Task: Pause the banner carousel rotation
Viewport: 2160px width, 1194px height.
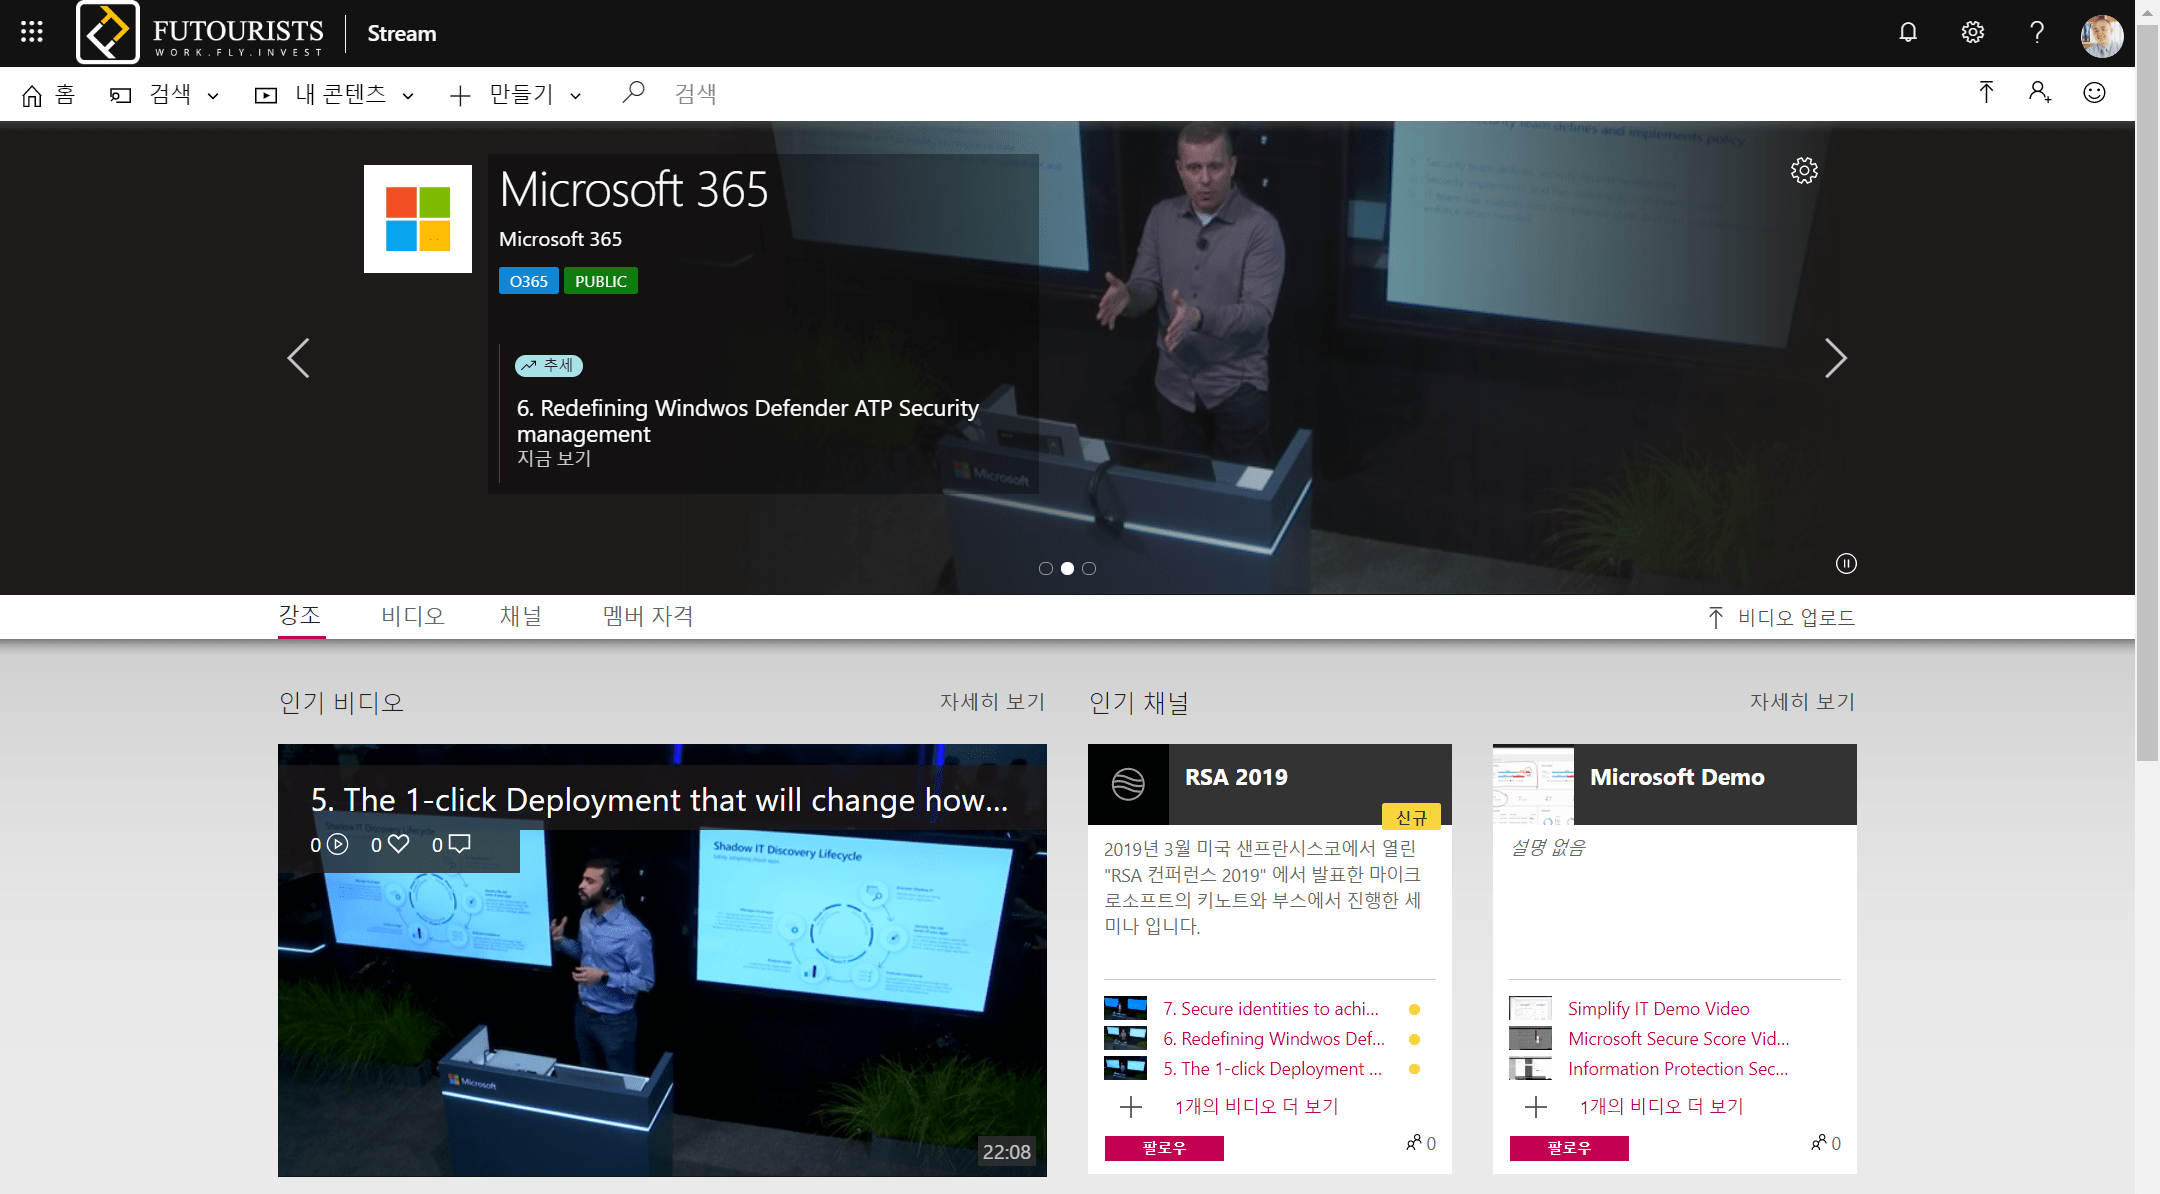Action: [1846, 564]
